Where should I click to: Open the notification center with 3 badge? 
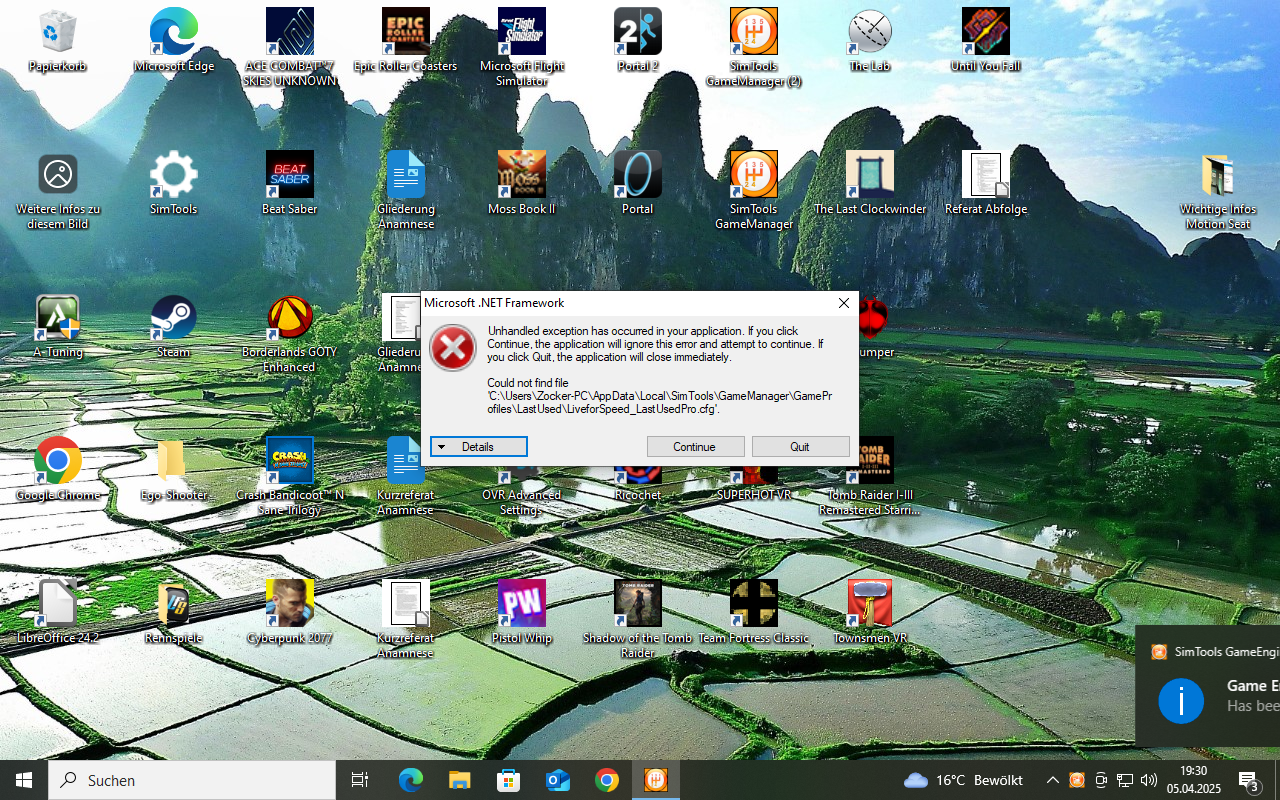pos(1250,780)
